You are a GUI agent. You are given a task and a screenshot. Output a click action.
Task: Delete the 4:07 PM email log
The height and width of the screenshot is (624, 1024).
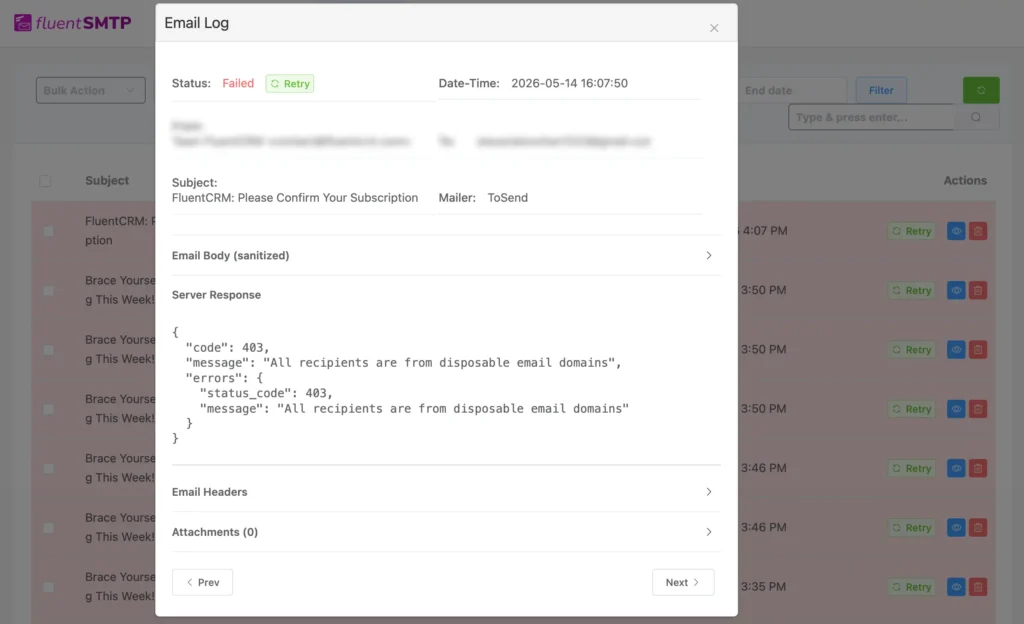(x=978, y=231)
